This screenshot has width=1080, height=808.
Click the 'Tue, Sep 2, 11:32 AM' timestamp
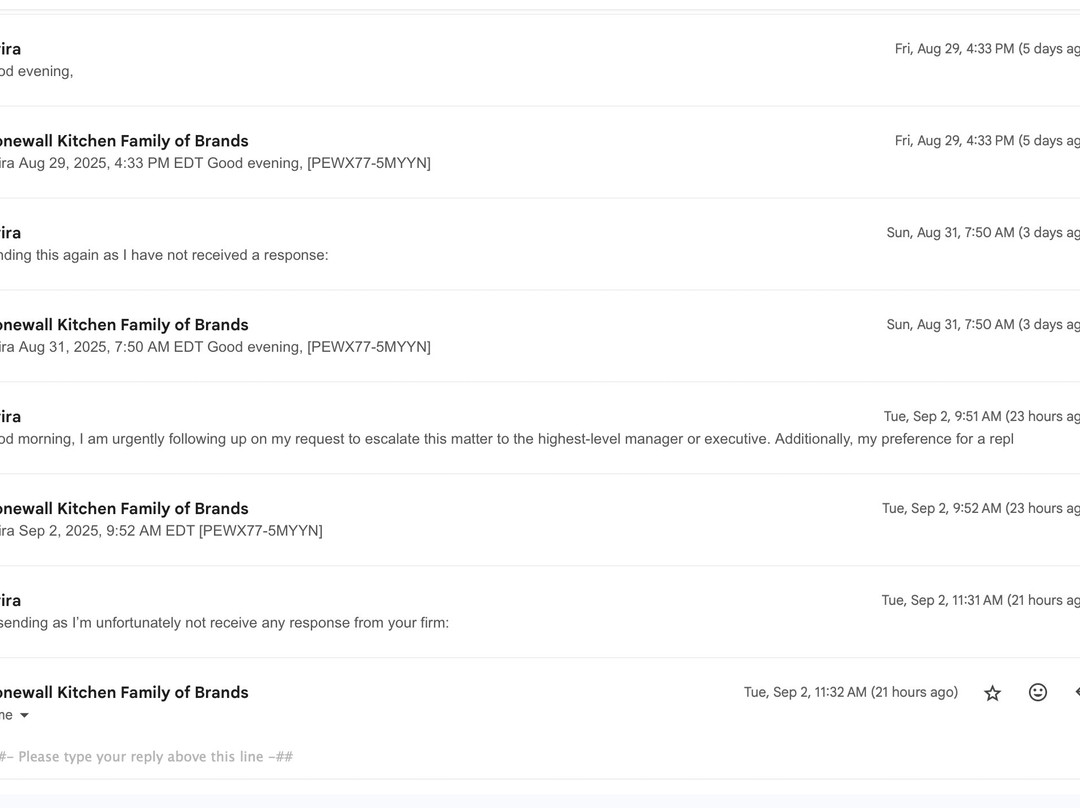(850, 692)
